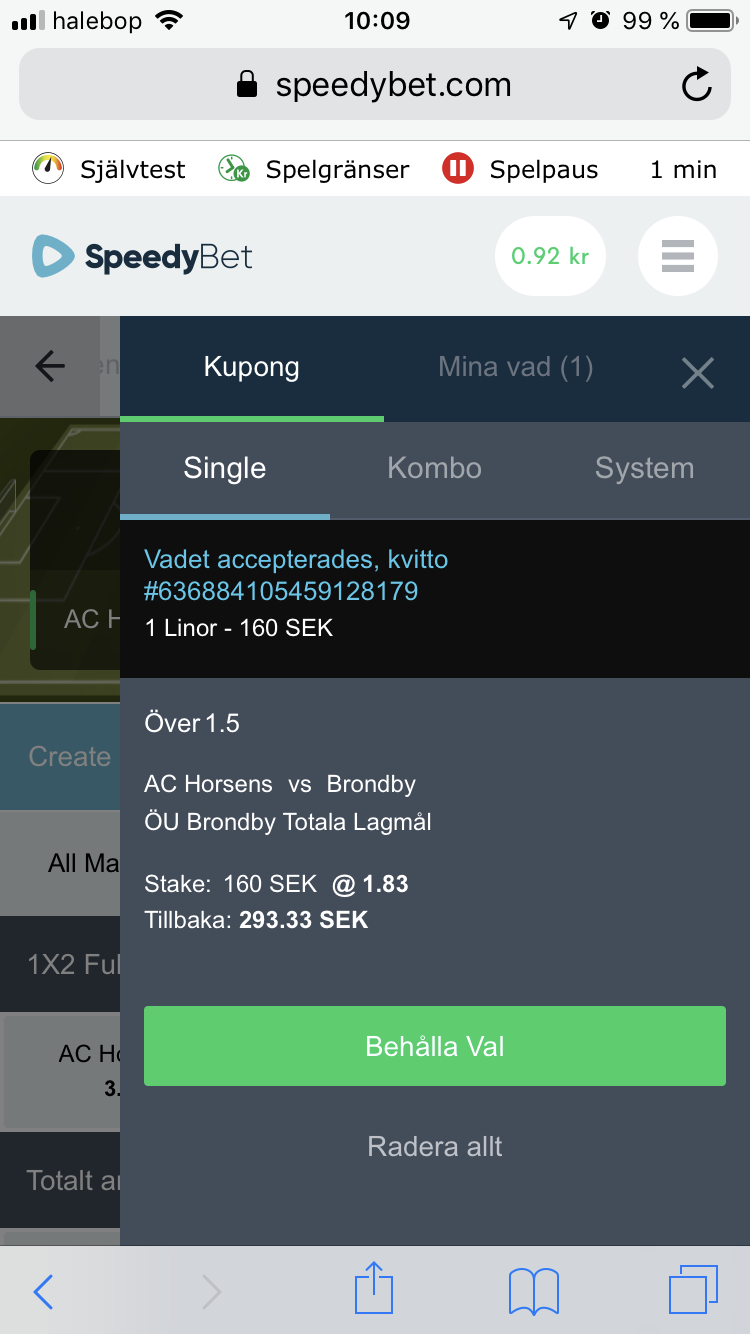Viewport: 750px width, 1334px height.
Task: Open Safari share sheet icon
Action: (375, 1288)
